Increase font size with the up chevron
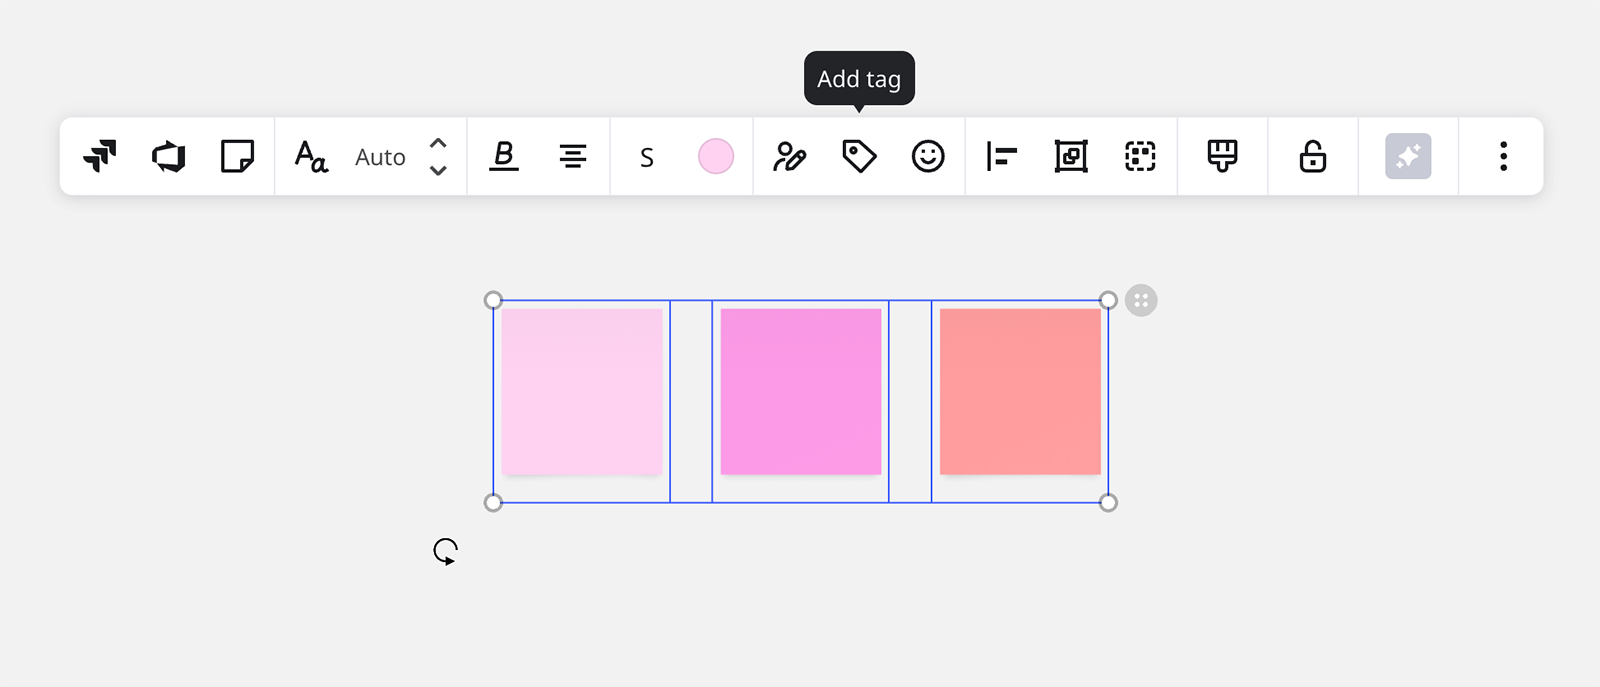Viewport: 1600px width, 687px height. 438,144
